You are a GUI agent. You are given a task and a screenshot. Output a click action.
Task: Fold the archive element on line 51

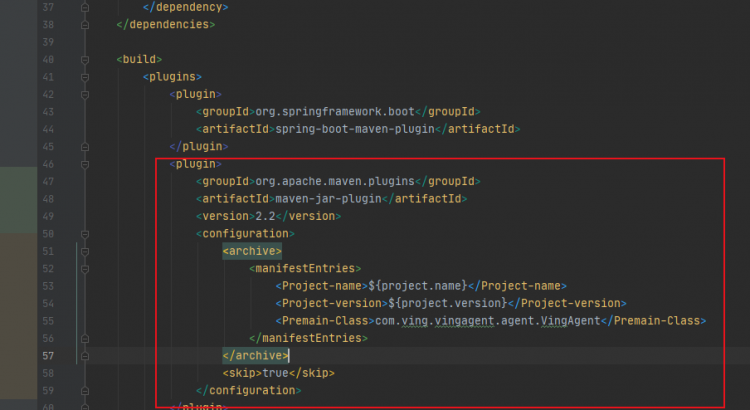(84, 251)
